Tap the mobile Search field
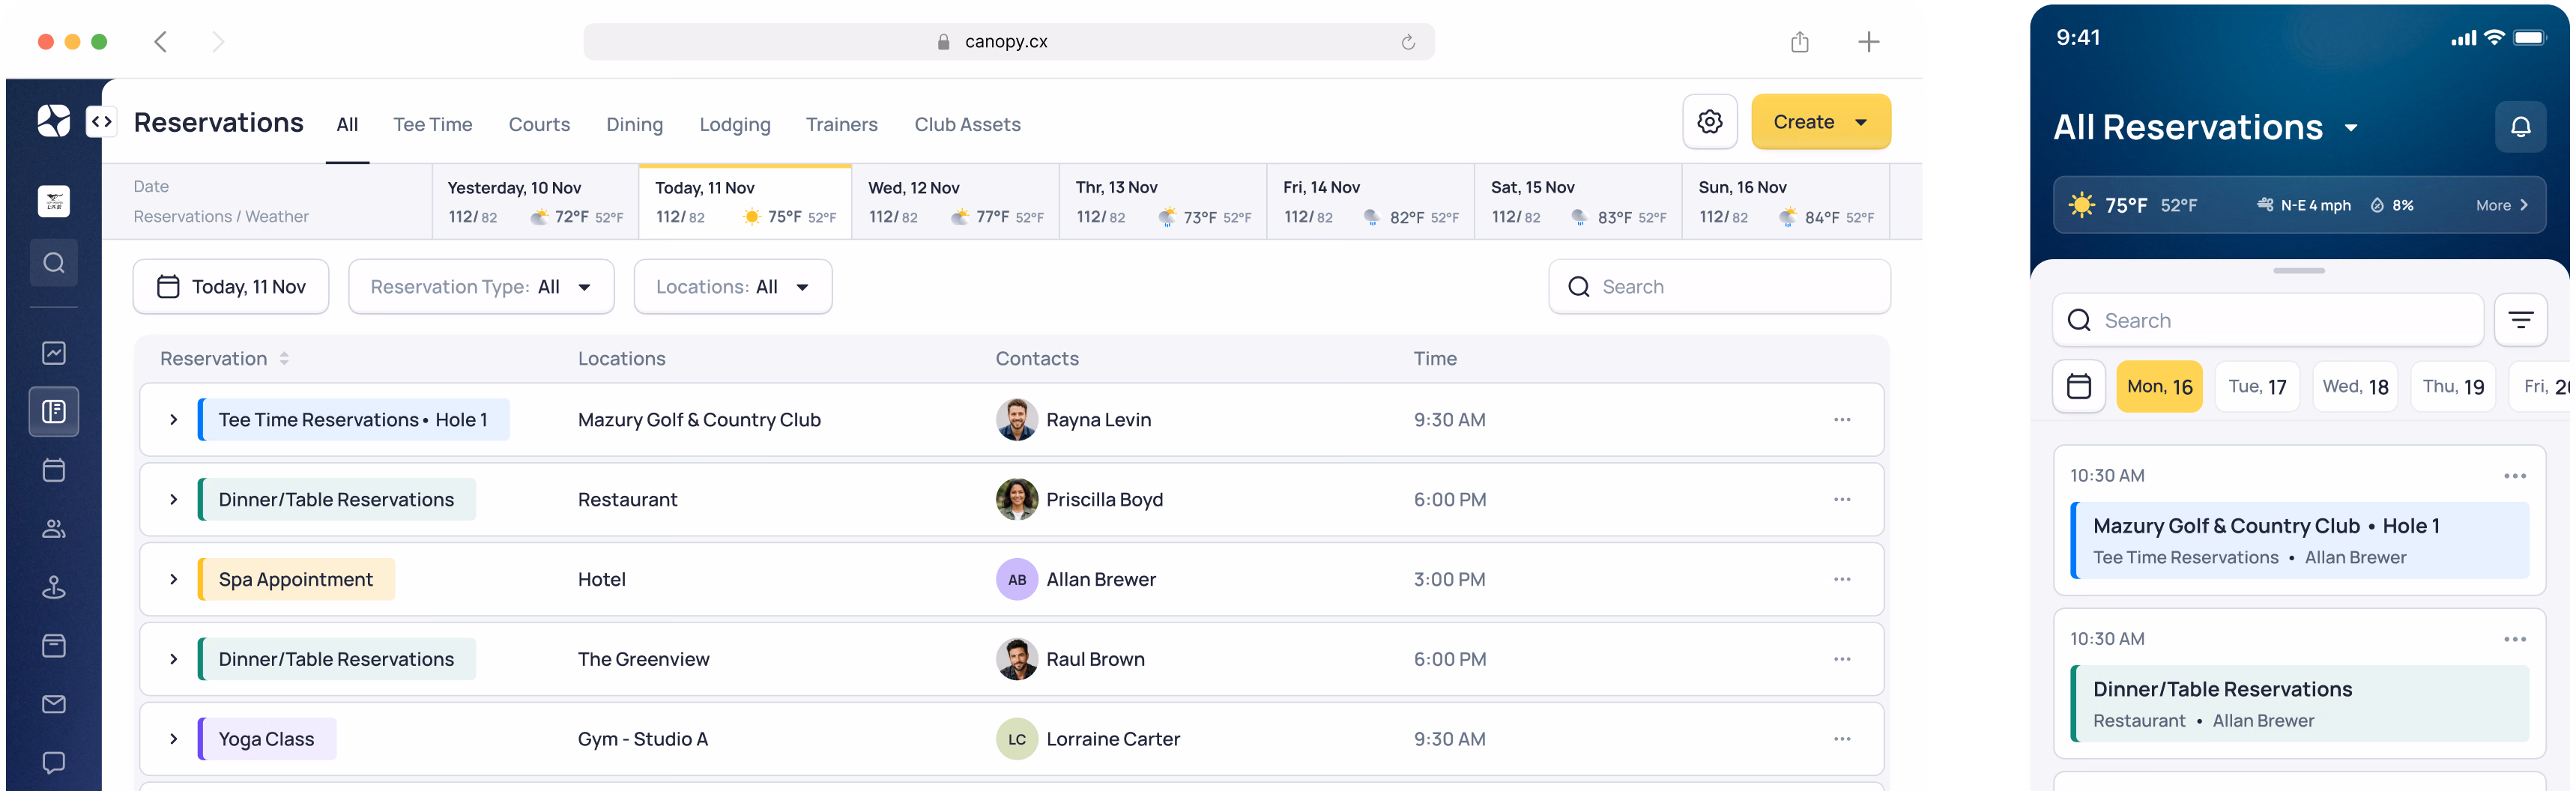The height and width of the screenshot is (791, 2576). click(x=2268, y=320)
